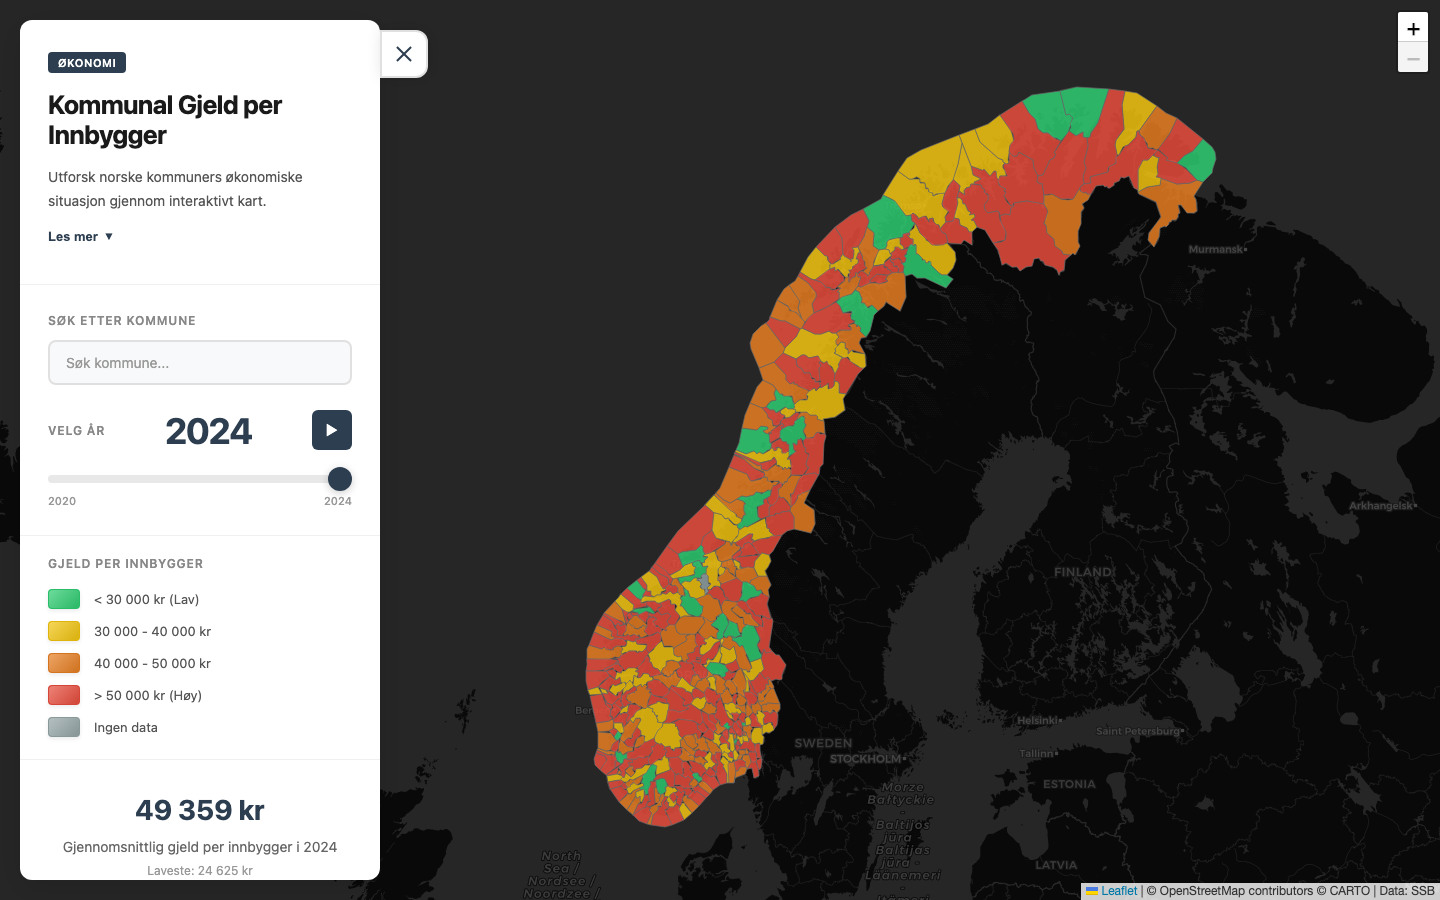Zoom out on the map
The image size is (1440, 900).
click(x=1413, y=58)
